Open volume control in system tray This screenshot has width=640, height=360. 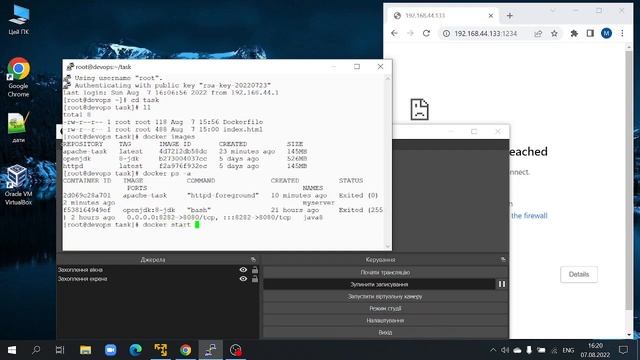pyautogui.click(x=505, y=350)
